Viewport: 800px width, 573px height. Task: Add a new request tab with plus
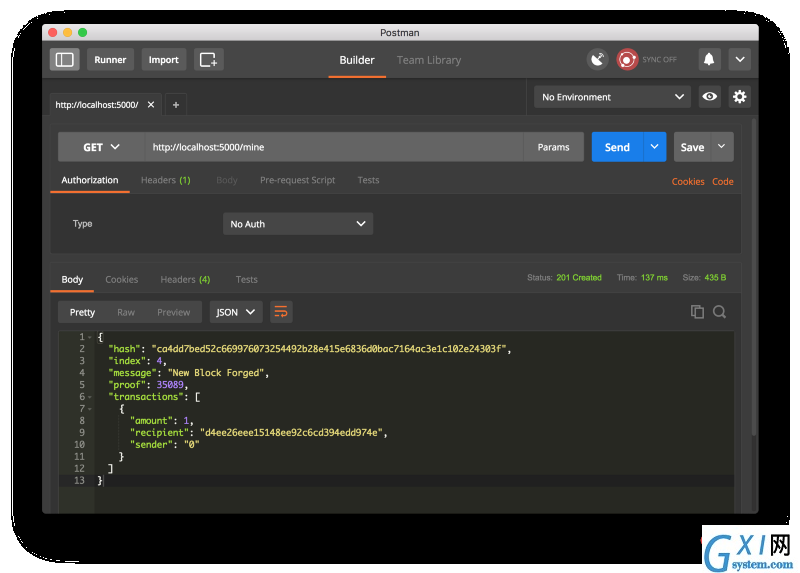(176, 105)
